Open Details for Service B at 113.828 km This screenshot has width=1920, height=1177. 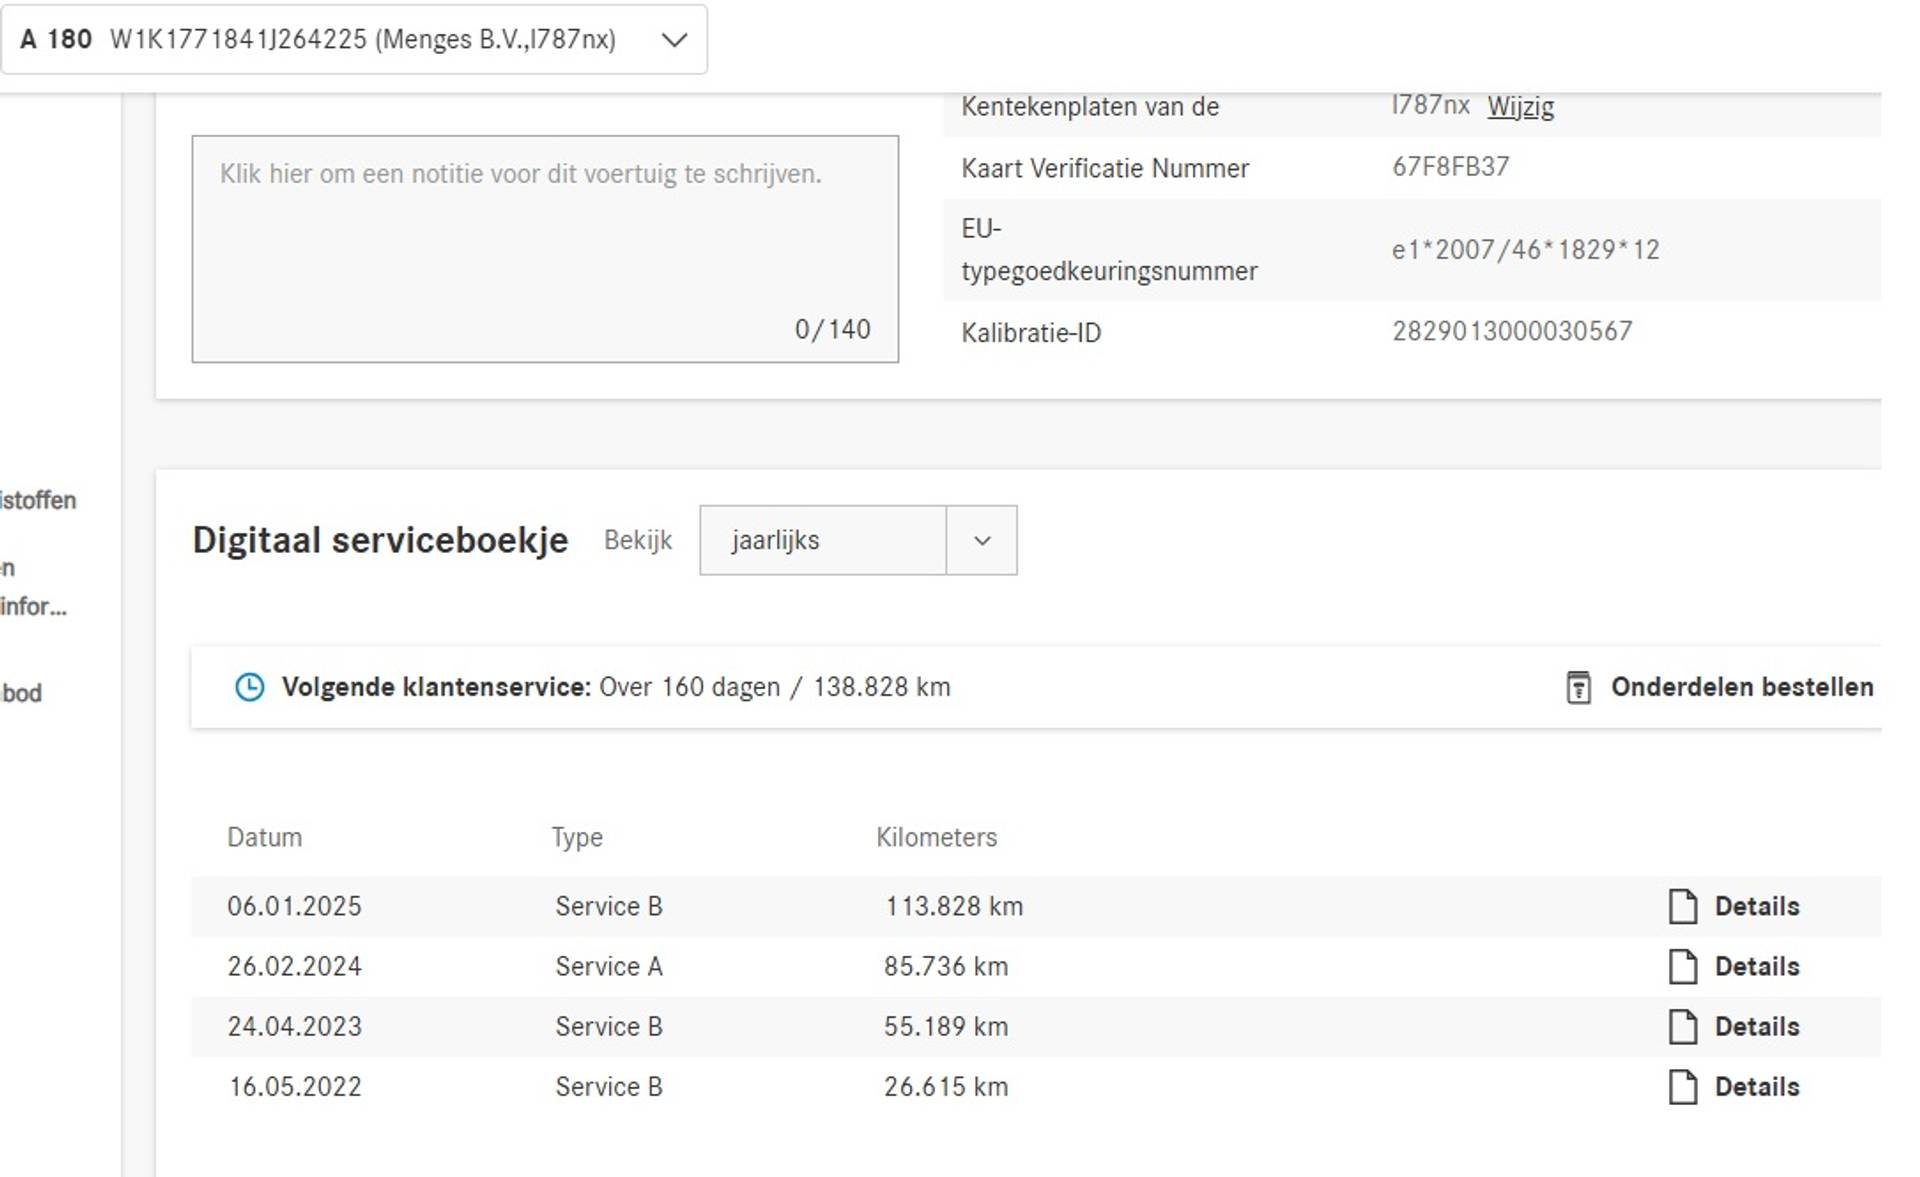(x=1756, y=906)
